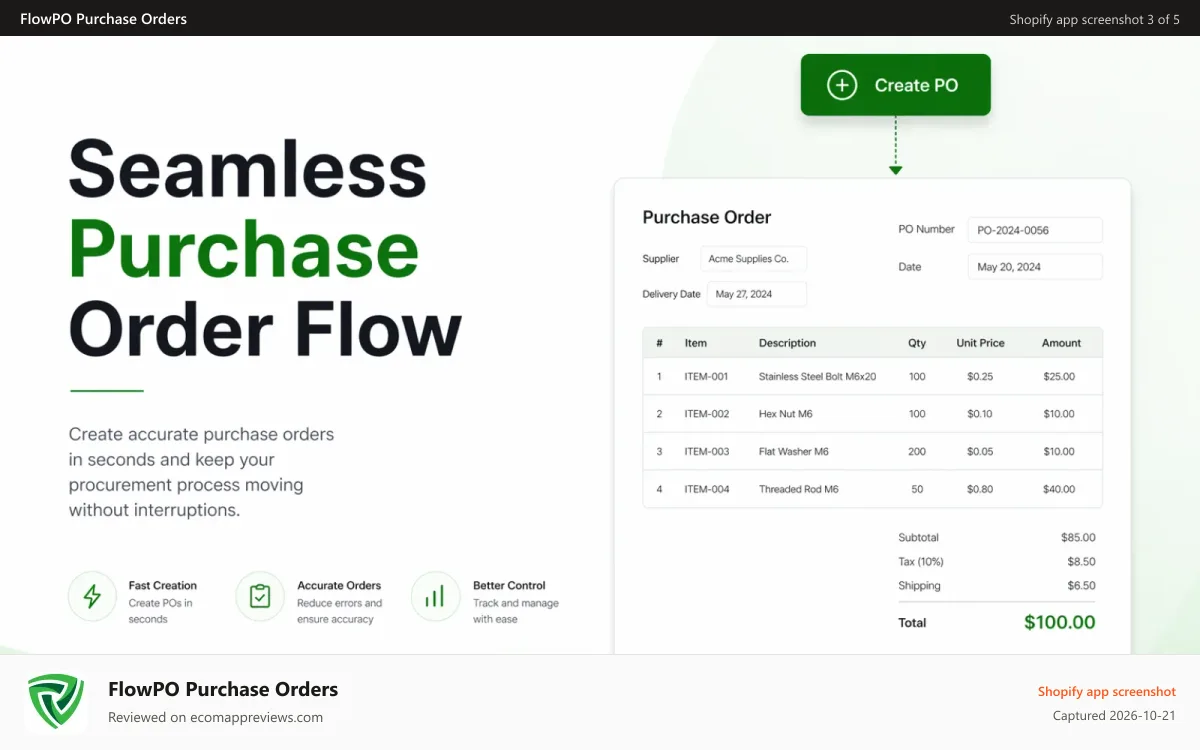Click the Accurate Orders clipboard check icon
1200x750 pixels.
tap(260, 597)
